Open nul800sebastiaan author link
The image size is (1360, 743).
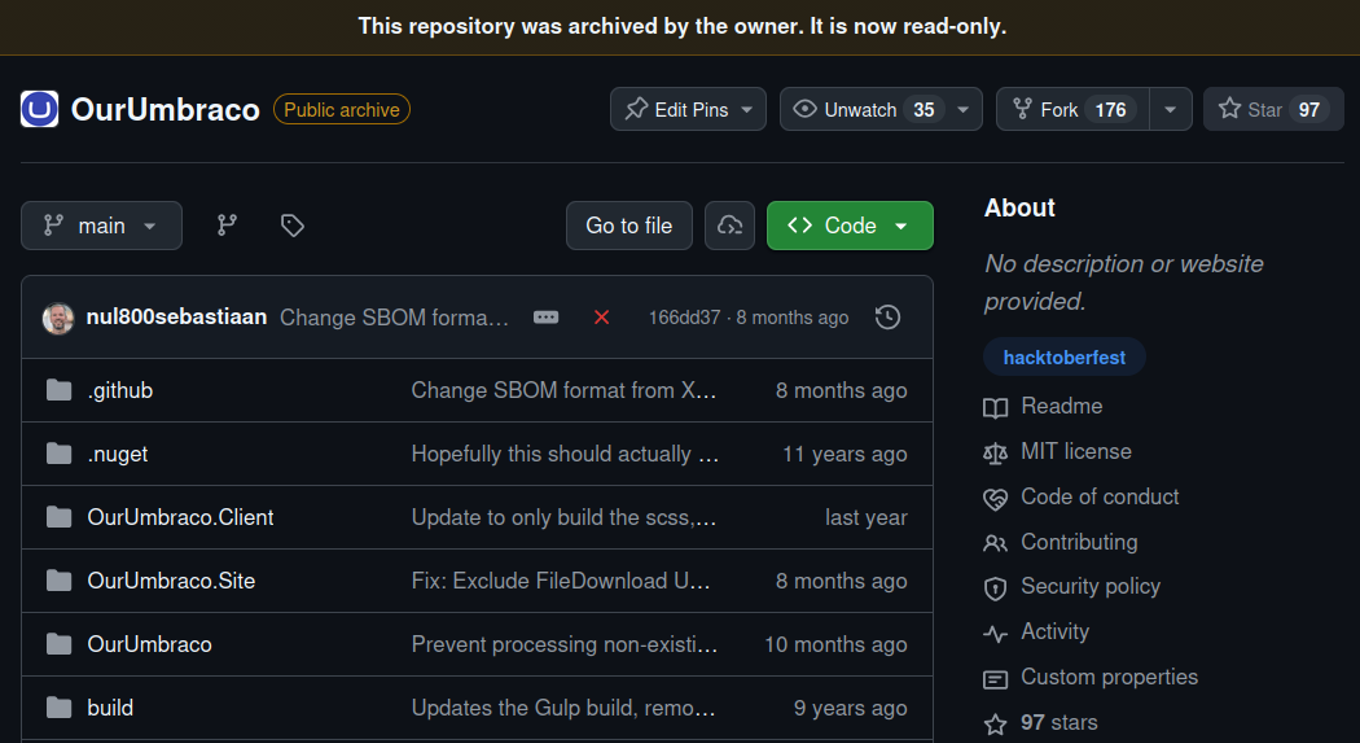point(177,317)
